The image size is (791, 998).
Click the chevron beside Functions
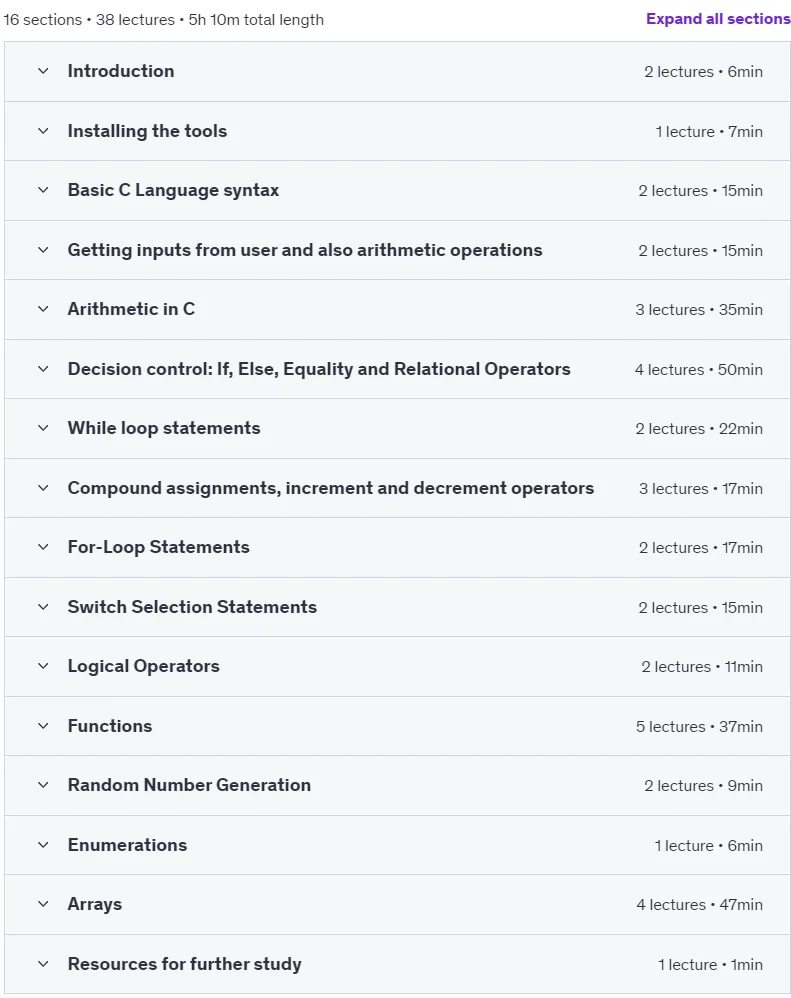pos(43,726)
